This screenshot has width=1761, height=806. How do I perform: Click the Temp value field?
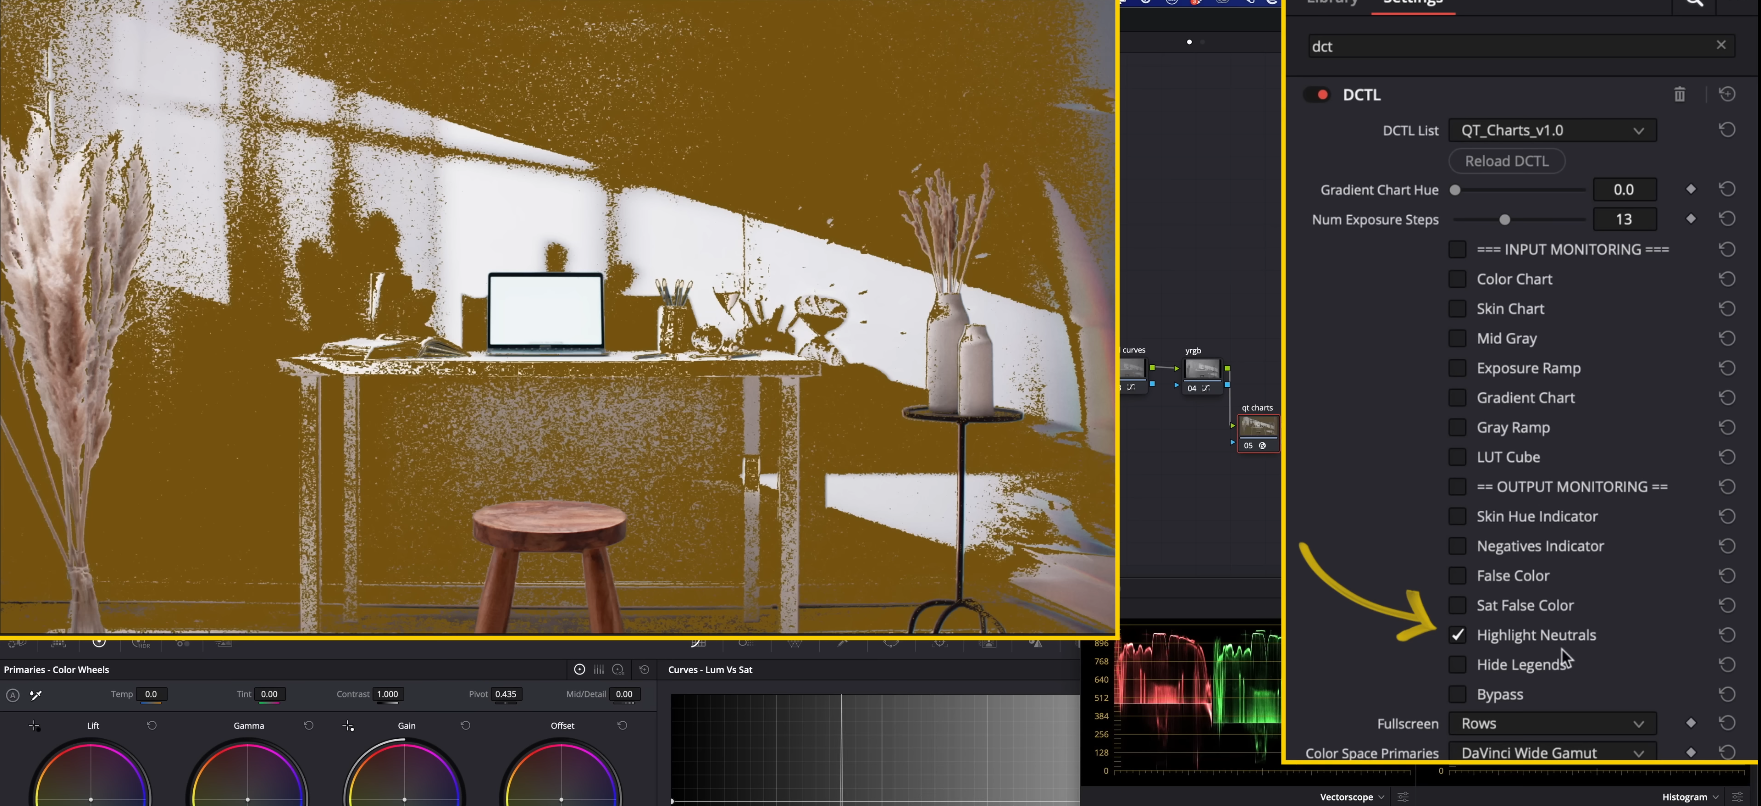151,694
